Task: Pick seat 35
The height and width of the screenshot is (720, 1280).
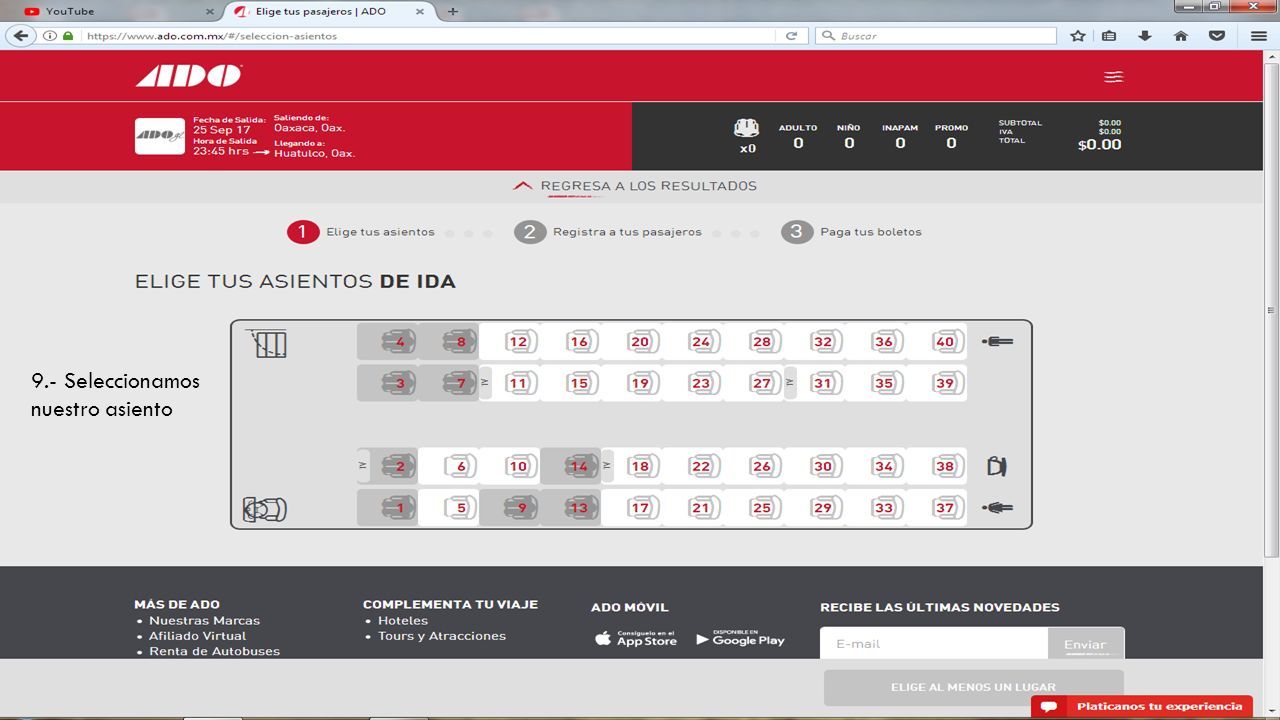Action: 884,383
